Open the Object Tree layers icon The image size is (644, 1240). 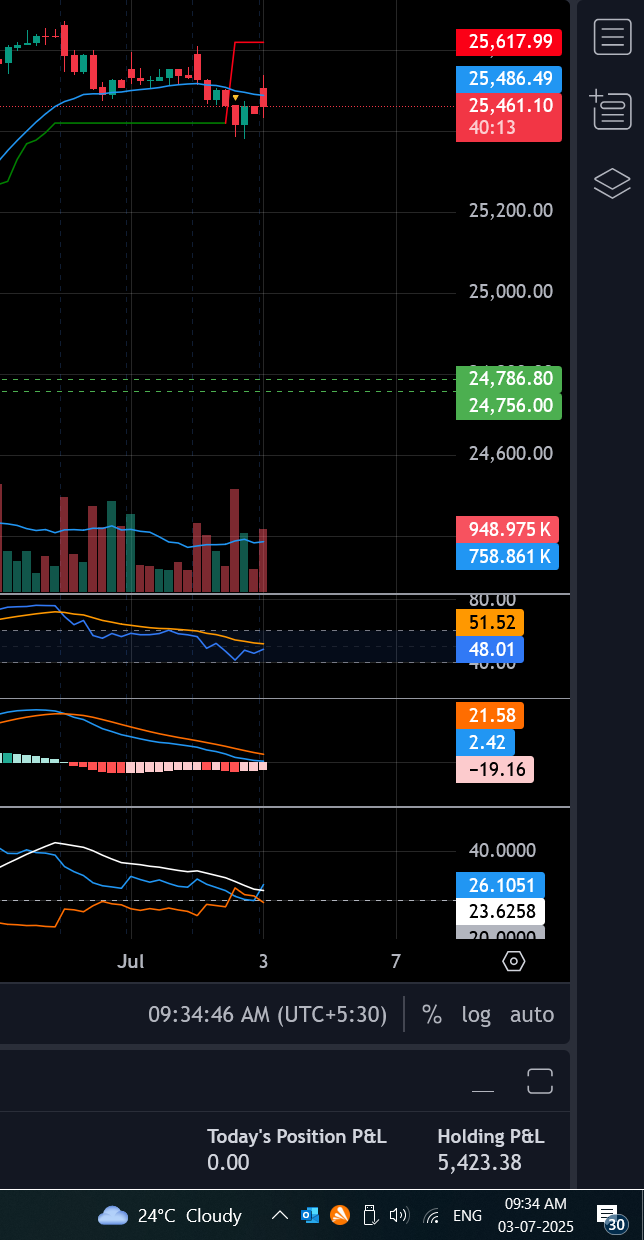coord(611,183)
